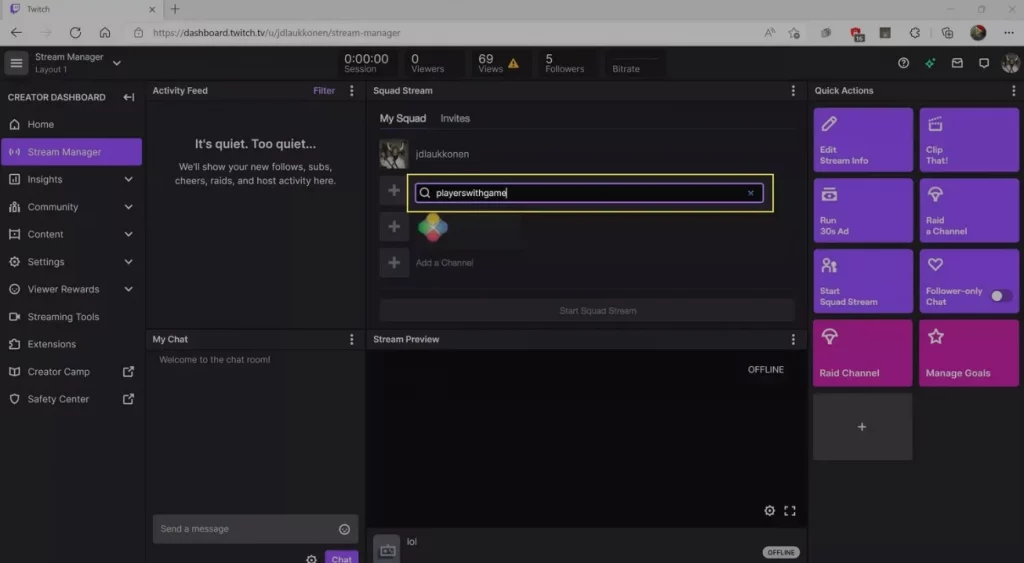Open Extensions in the sidebar
1024x563 pixels.
71,344
